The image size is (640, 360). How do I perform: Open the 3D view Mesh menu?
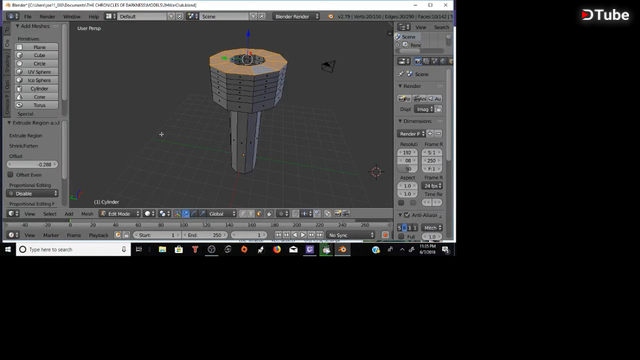tap(87, 214)
